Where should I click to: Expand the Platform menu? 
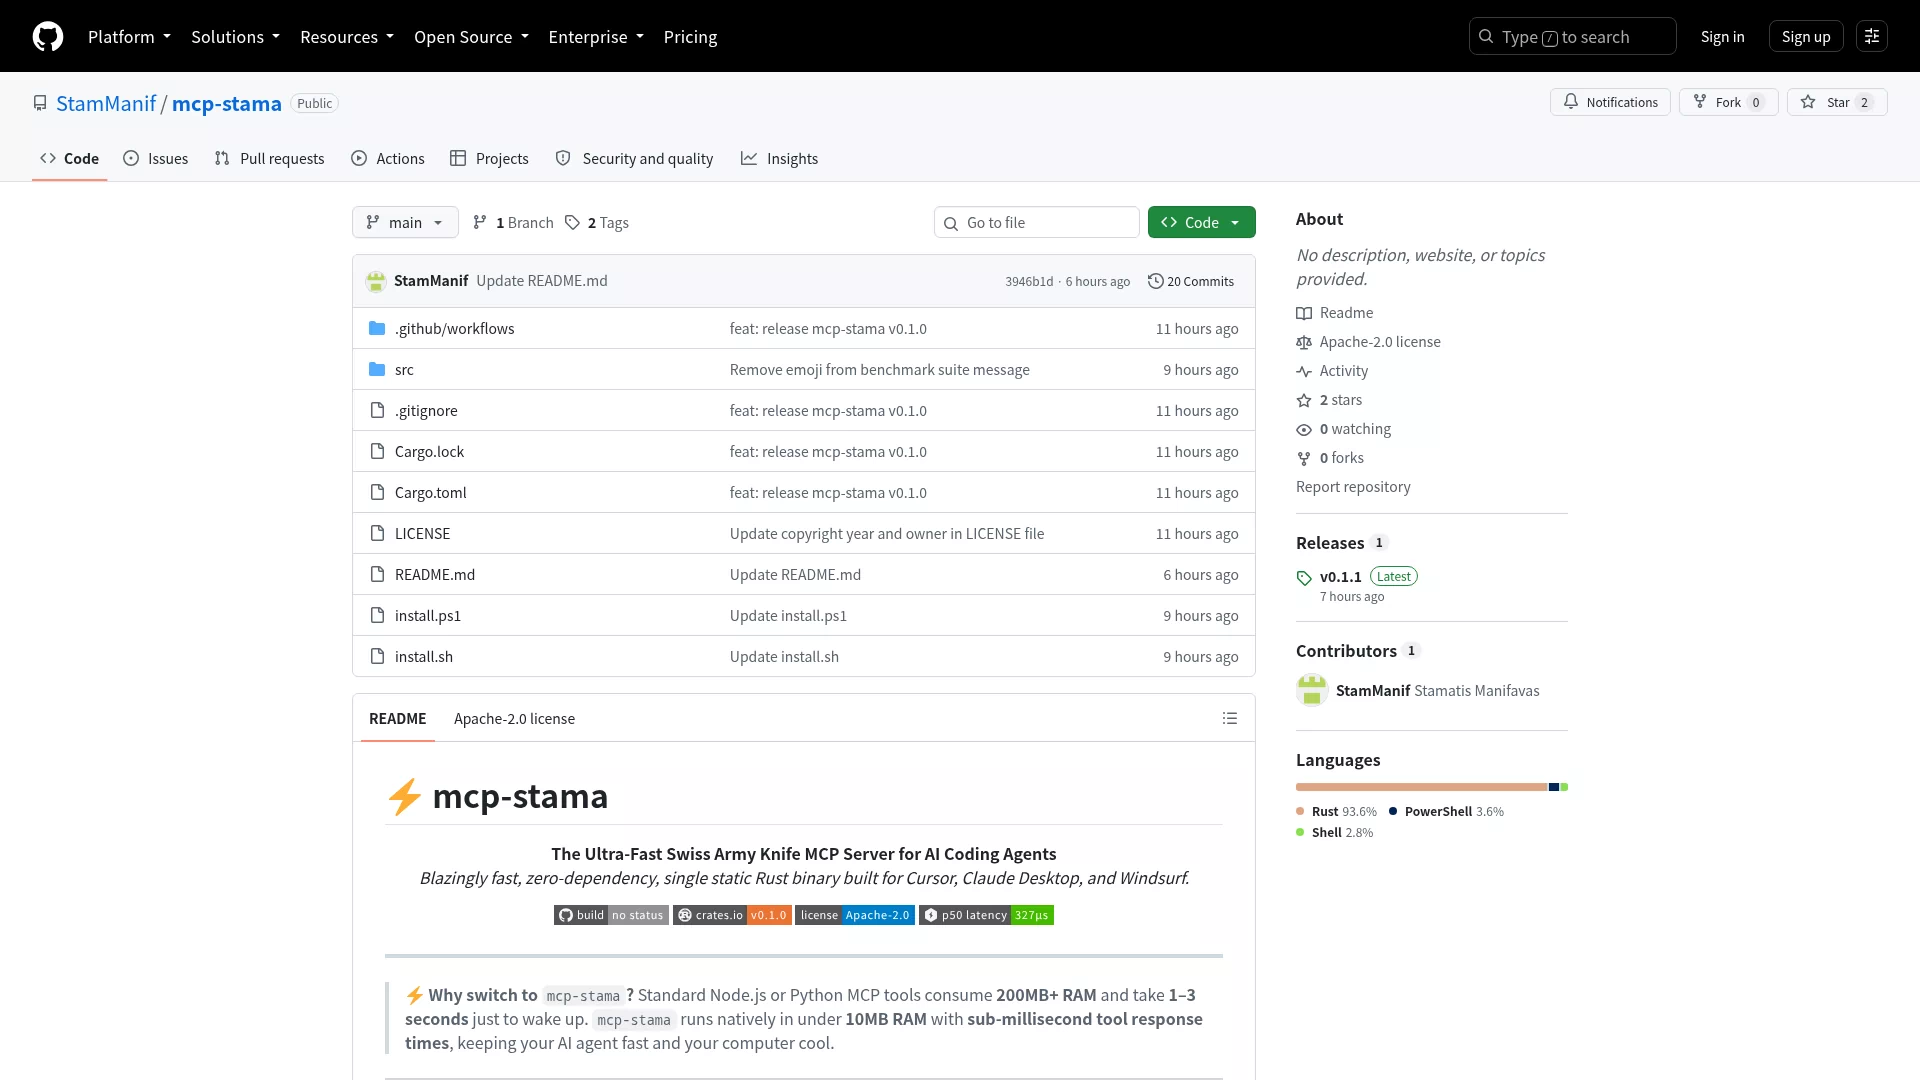(x=129, y=36)
